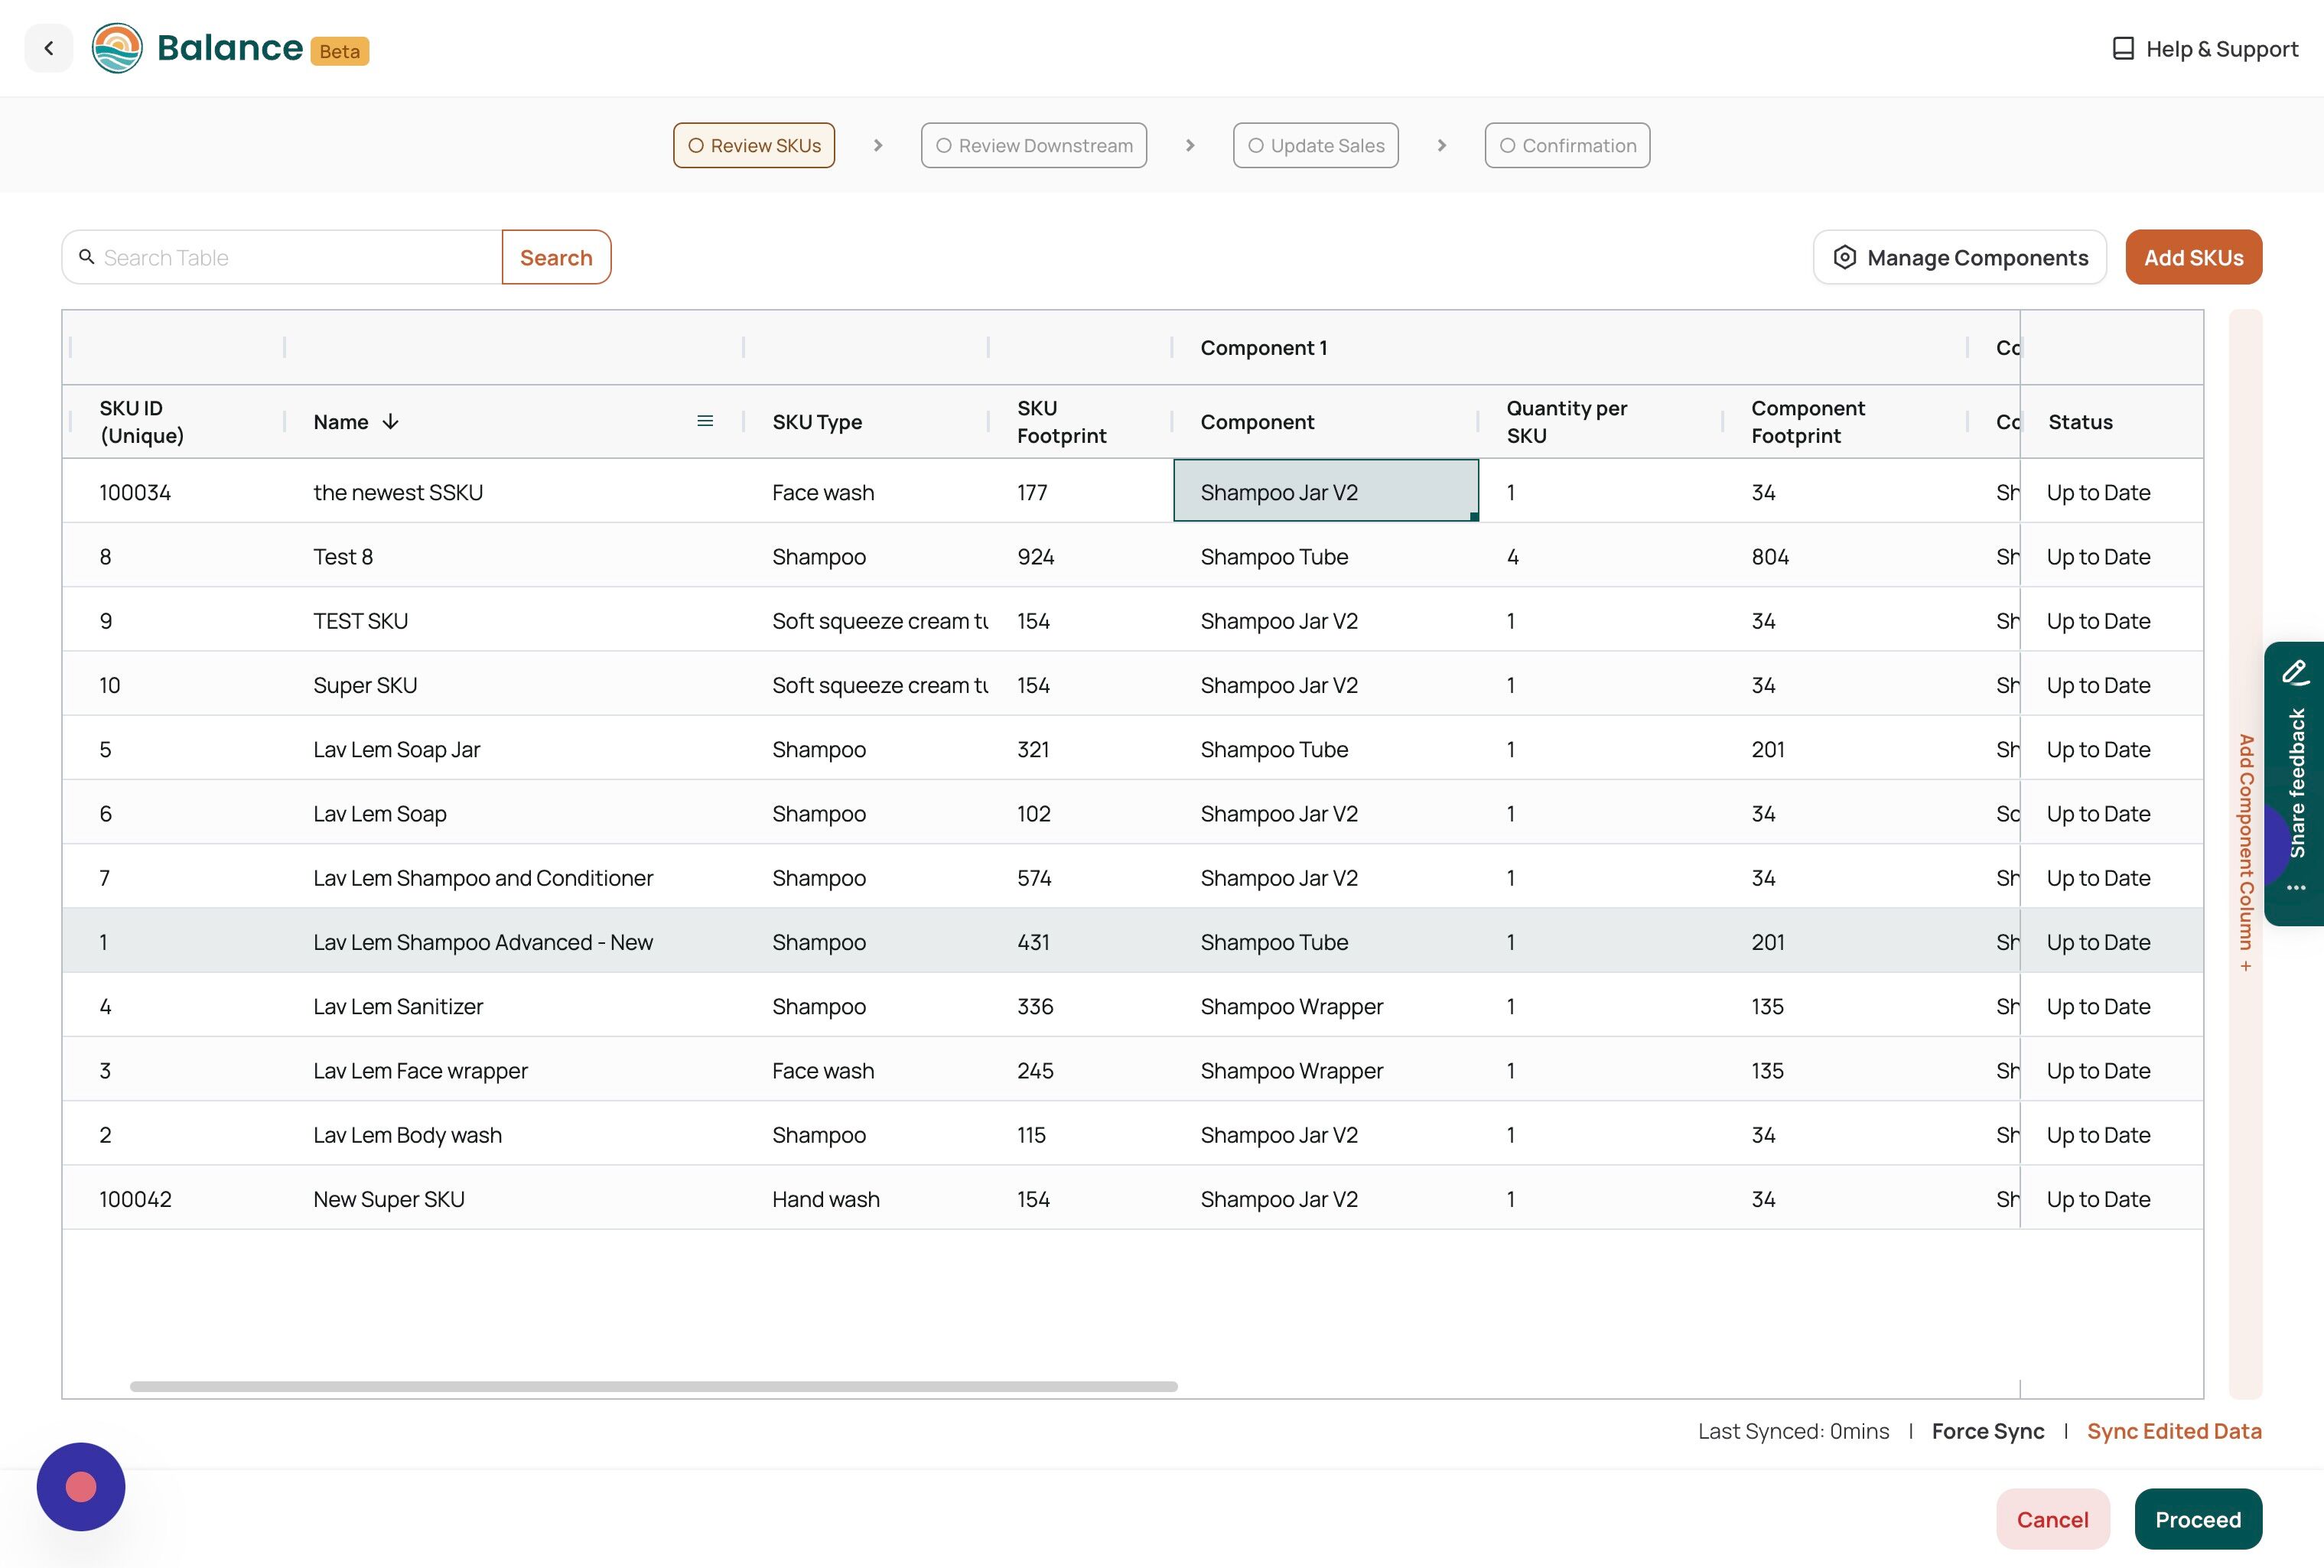This screenshot has width=2324, height=1568.
Task: Click 'Lav Lem Face wrapper' cell
Action: pos(514,1069)
